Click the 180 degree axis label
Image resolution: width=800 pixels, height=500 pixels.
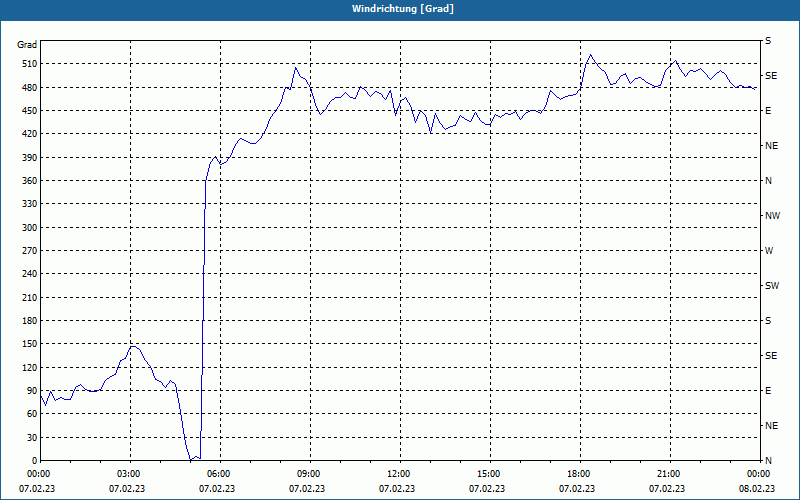click(x=30, y=321)
